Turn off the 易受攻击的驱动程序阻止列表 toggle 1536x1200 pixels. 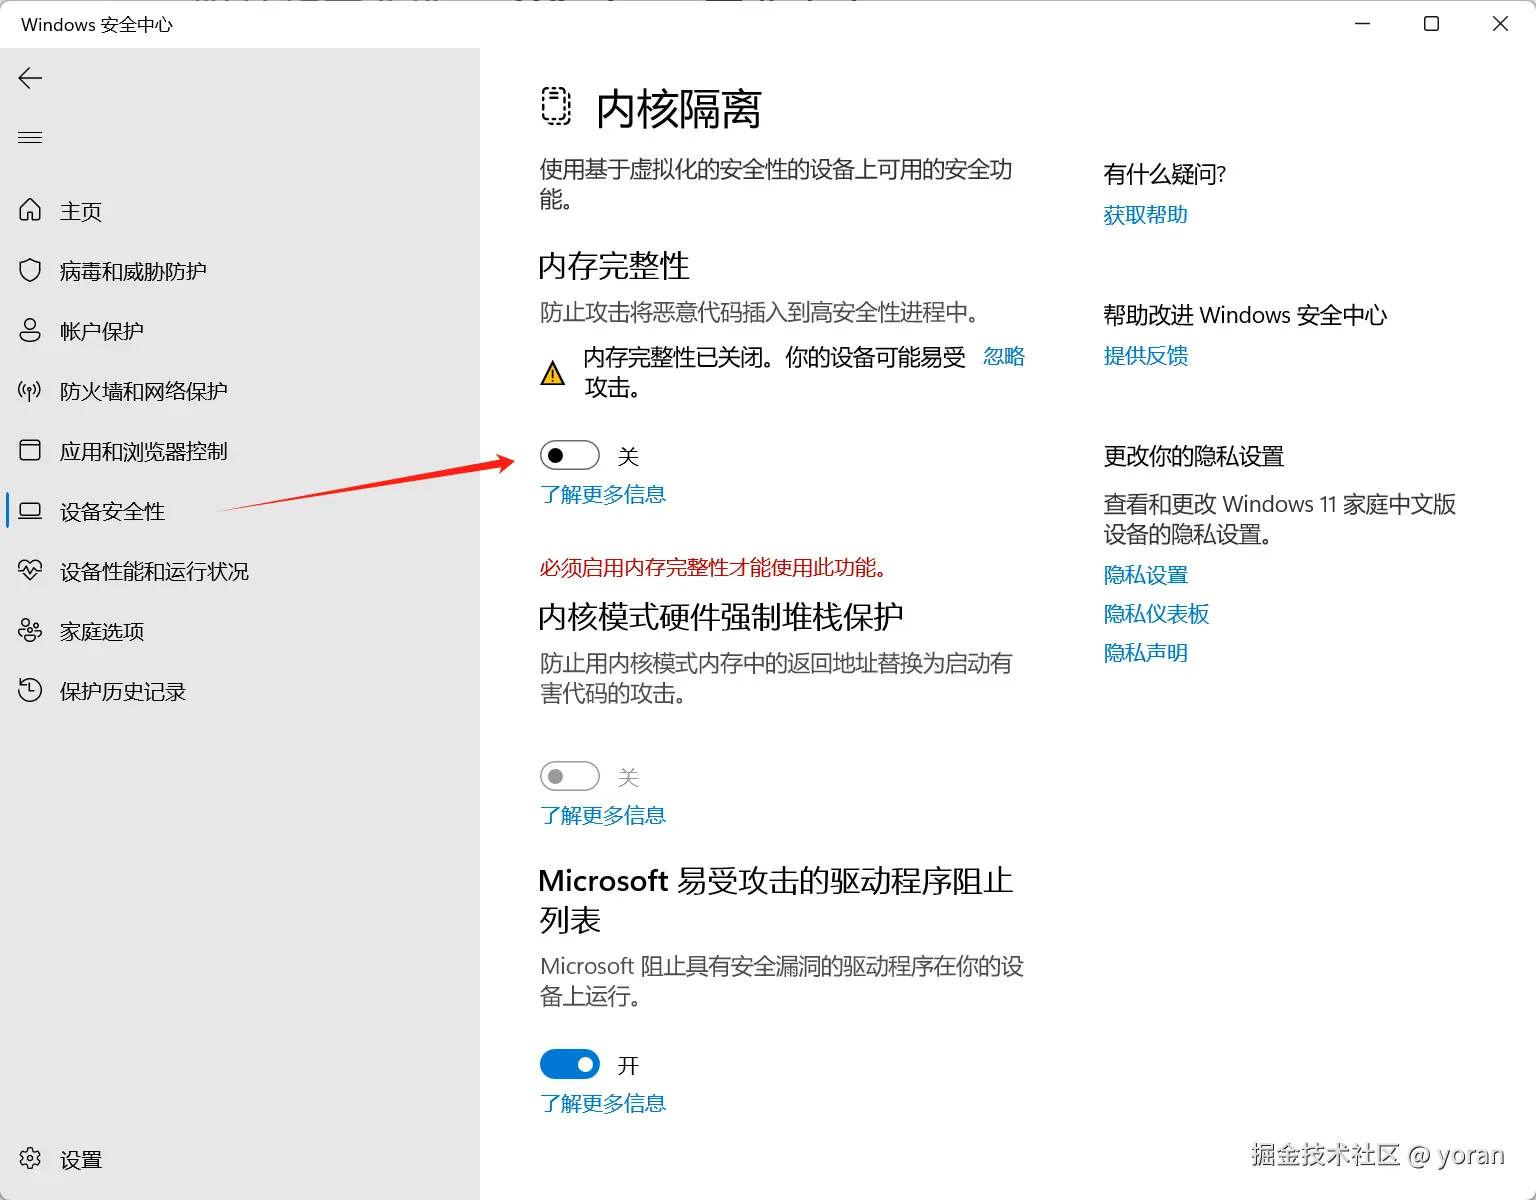click(570, 1064)
